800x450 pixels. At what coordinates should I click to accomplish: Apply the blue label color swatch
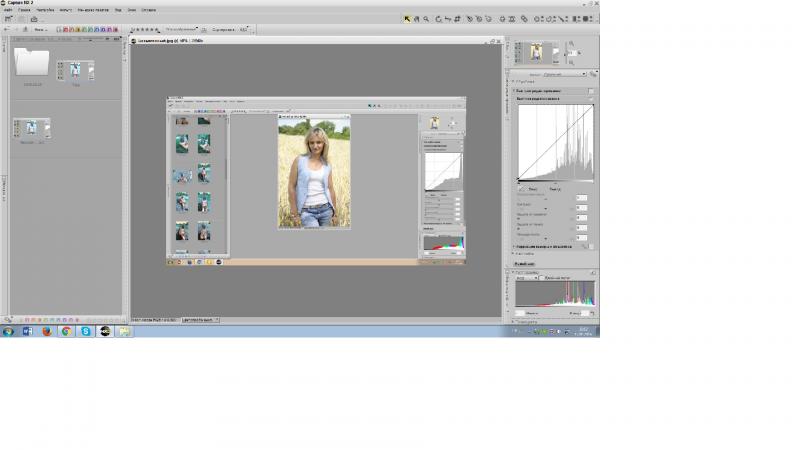point(97,30)
